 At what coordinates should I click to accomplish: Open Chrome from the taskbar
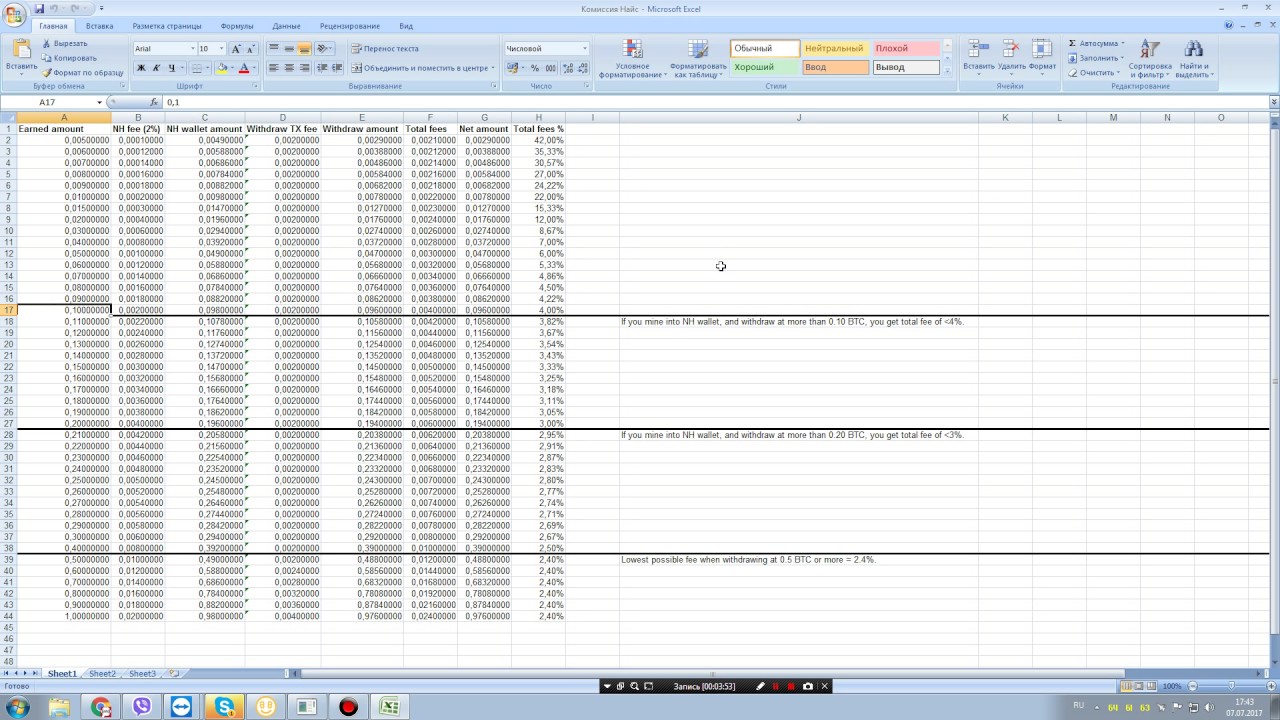pyautogui.click(x=101, y=707)
